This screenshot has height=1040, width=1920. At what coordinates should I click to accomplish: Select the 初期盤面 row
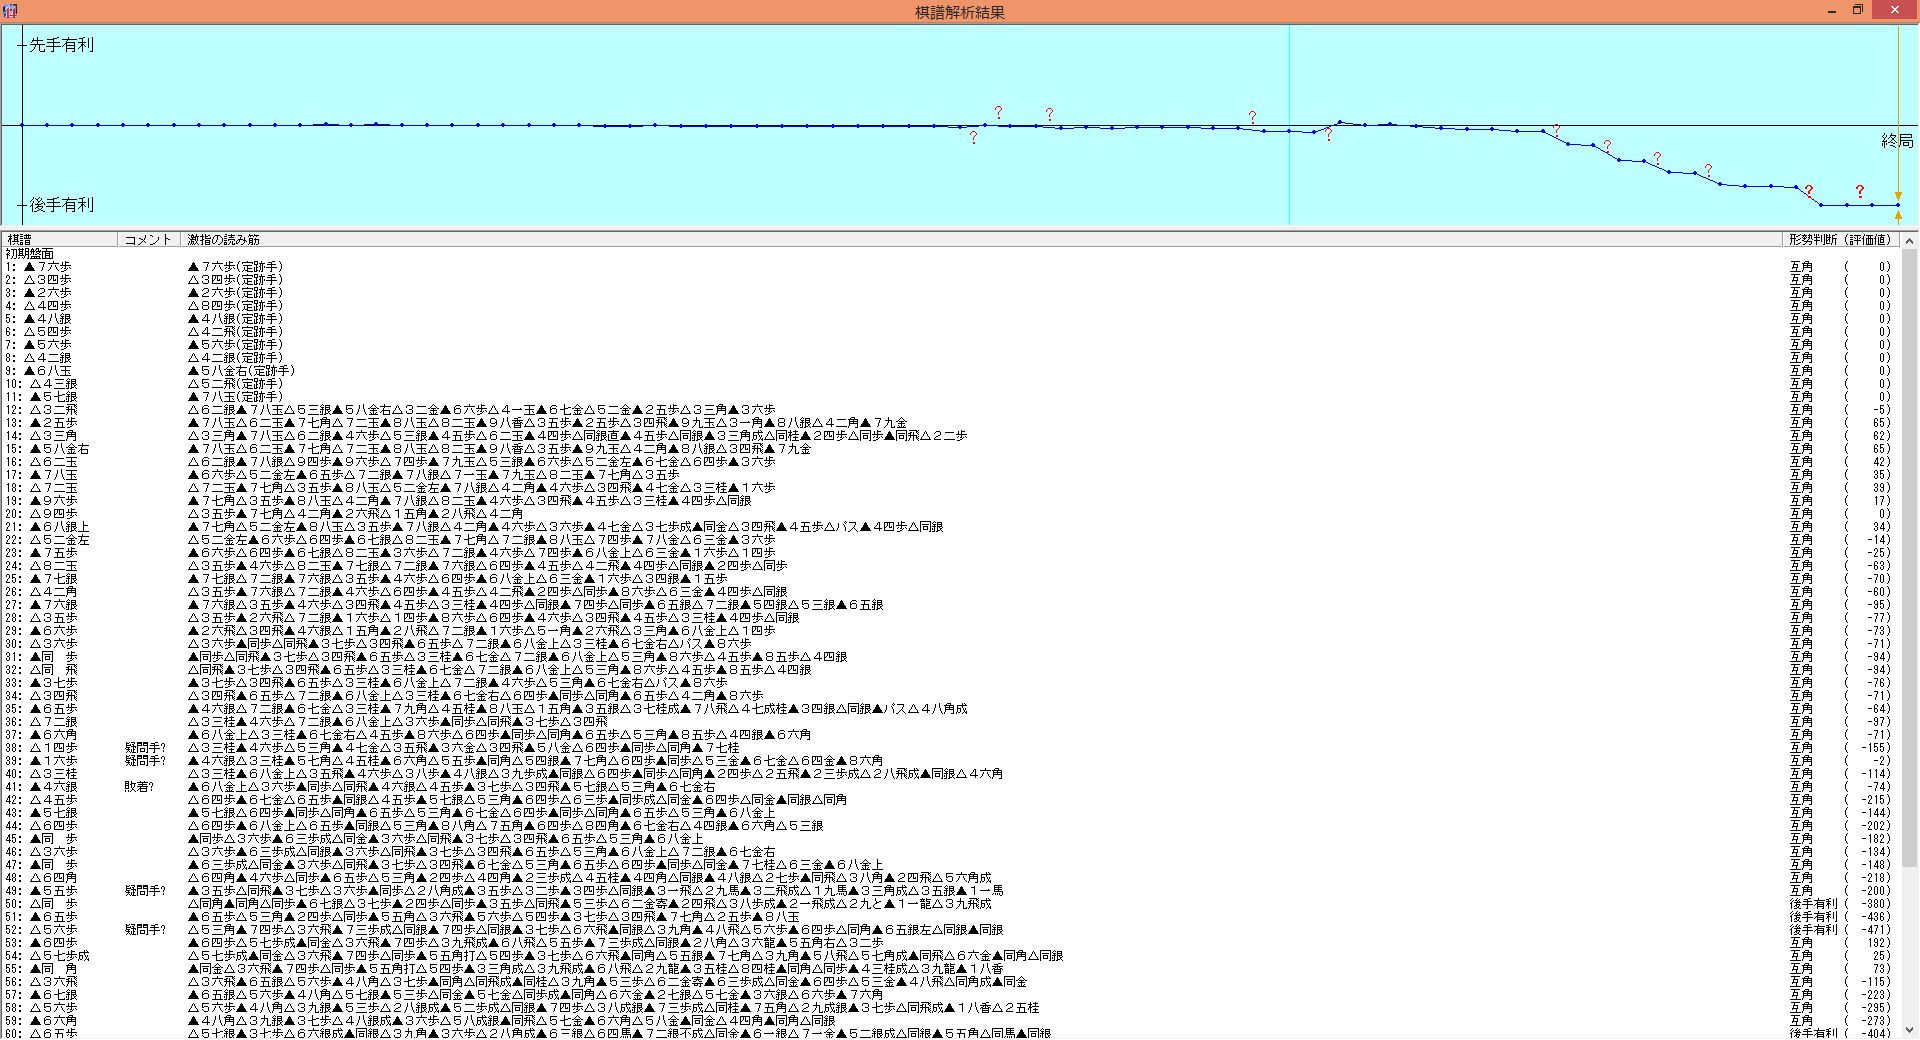tap(30, 254)
